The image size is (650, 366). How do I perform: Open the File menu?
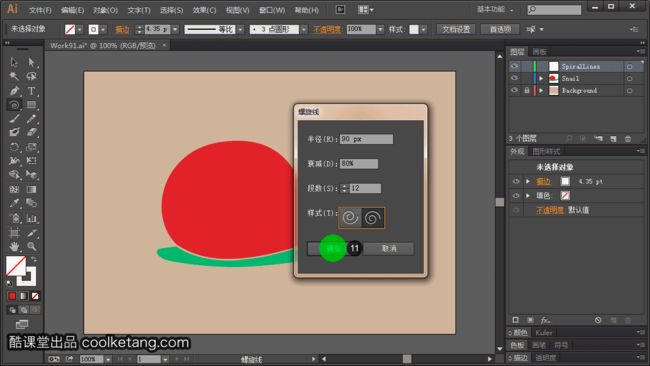(40, 10)
